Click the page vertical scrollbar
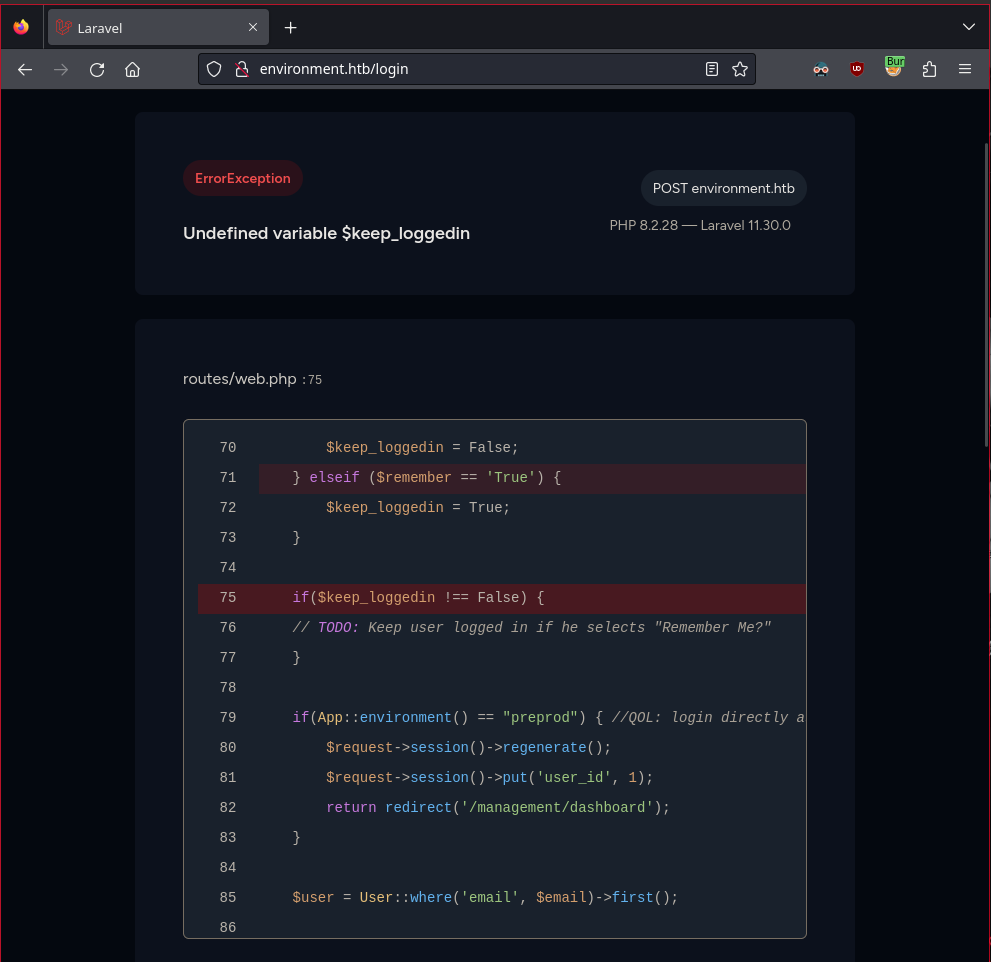This screenshot has width=991, height=962. [x=987, y=296]
